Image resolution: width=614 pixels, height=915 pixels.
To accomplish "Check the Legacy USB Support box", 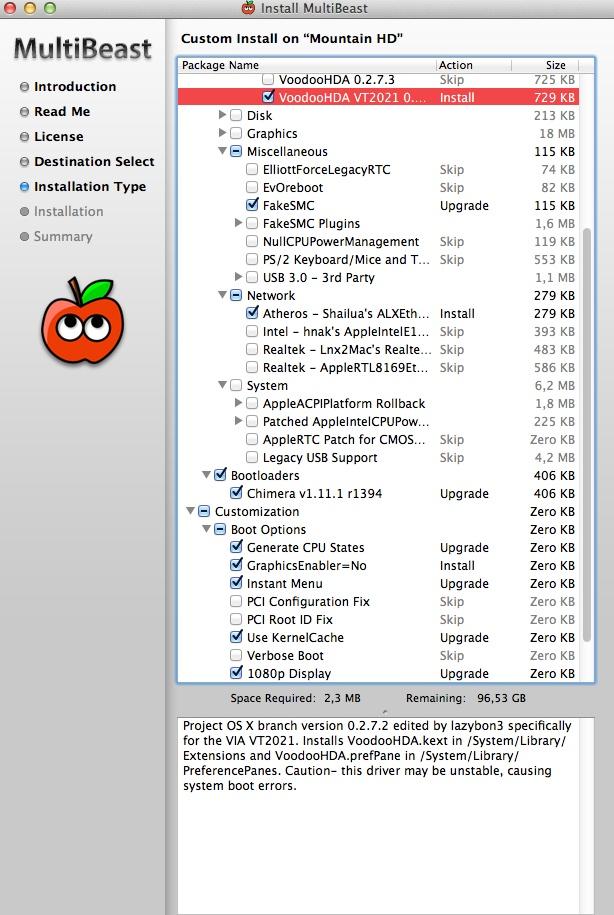I will pos(252,457).
